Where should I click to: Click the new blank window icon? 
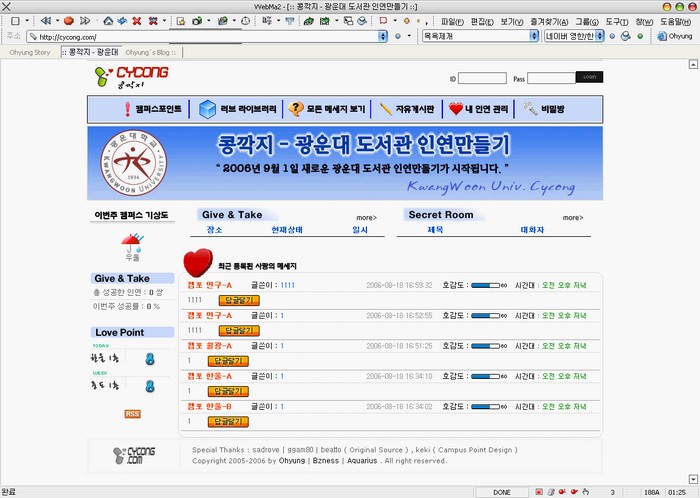(15, 21)
